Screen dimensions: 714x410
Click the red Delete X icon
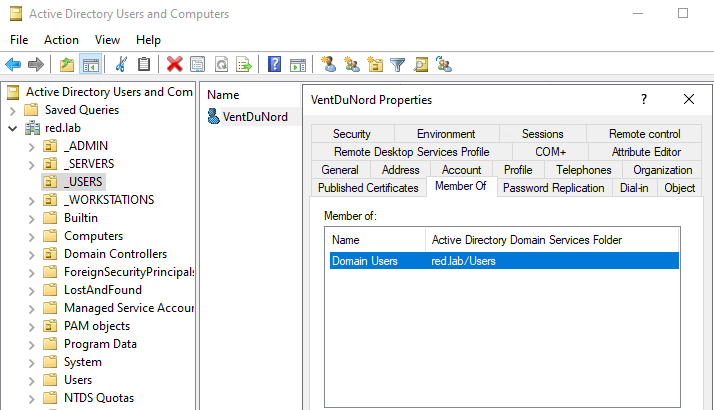coord(175,64)
